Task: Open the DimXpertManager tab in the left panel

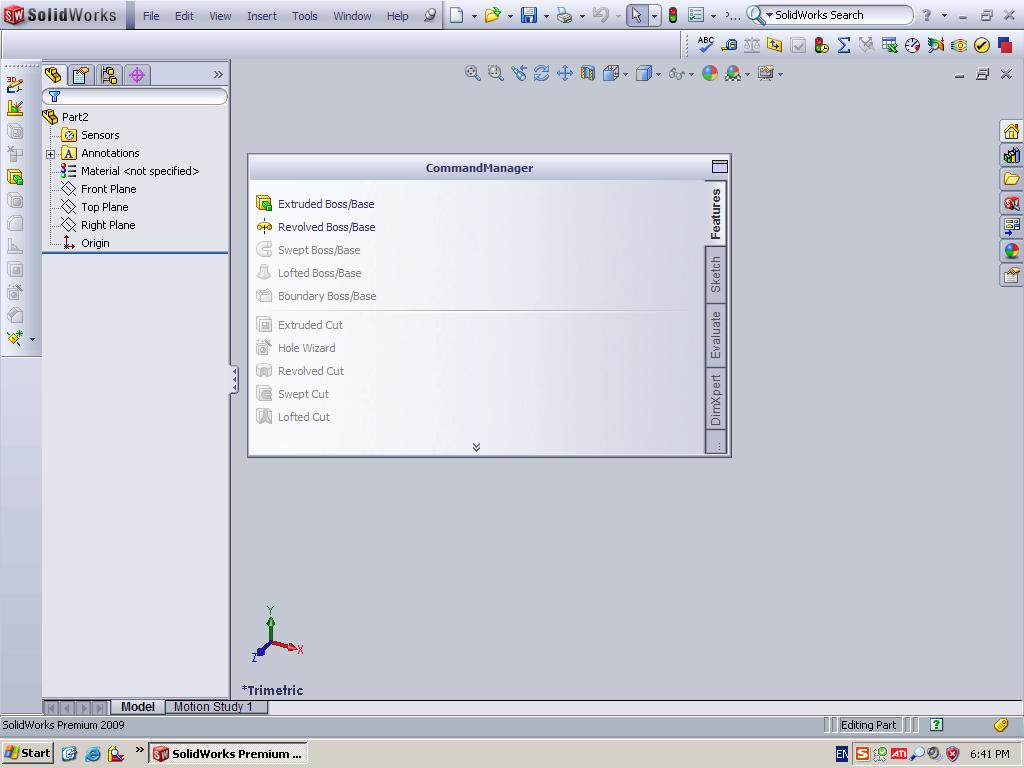Action: click(x=136, y=74)
